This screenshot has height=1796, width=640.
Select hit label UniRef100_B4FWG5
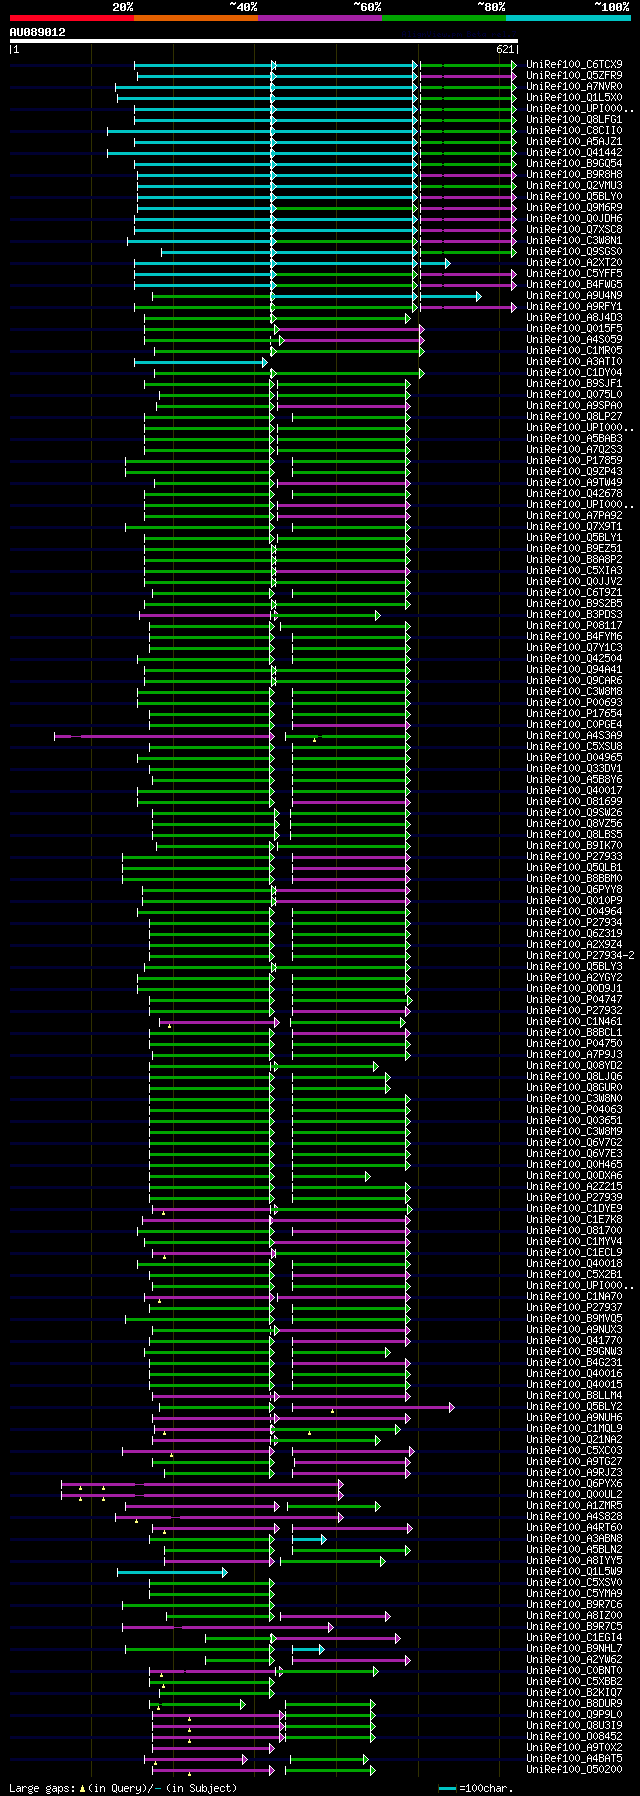click(574, 285)
